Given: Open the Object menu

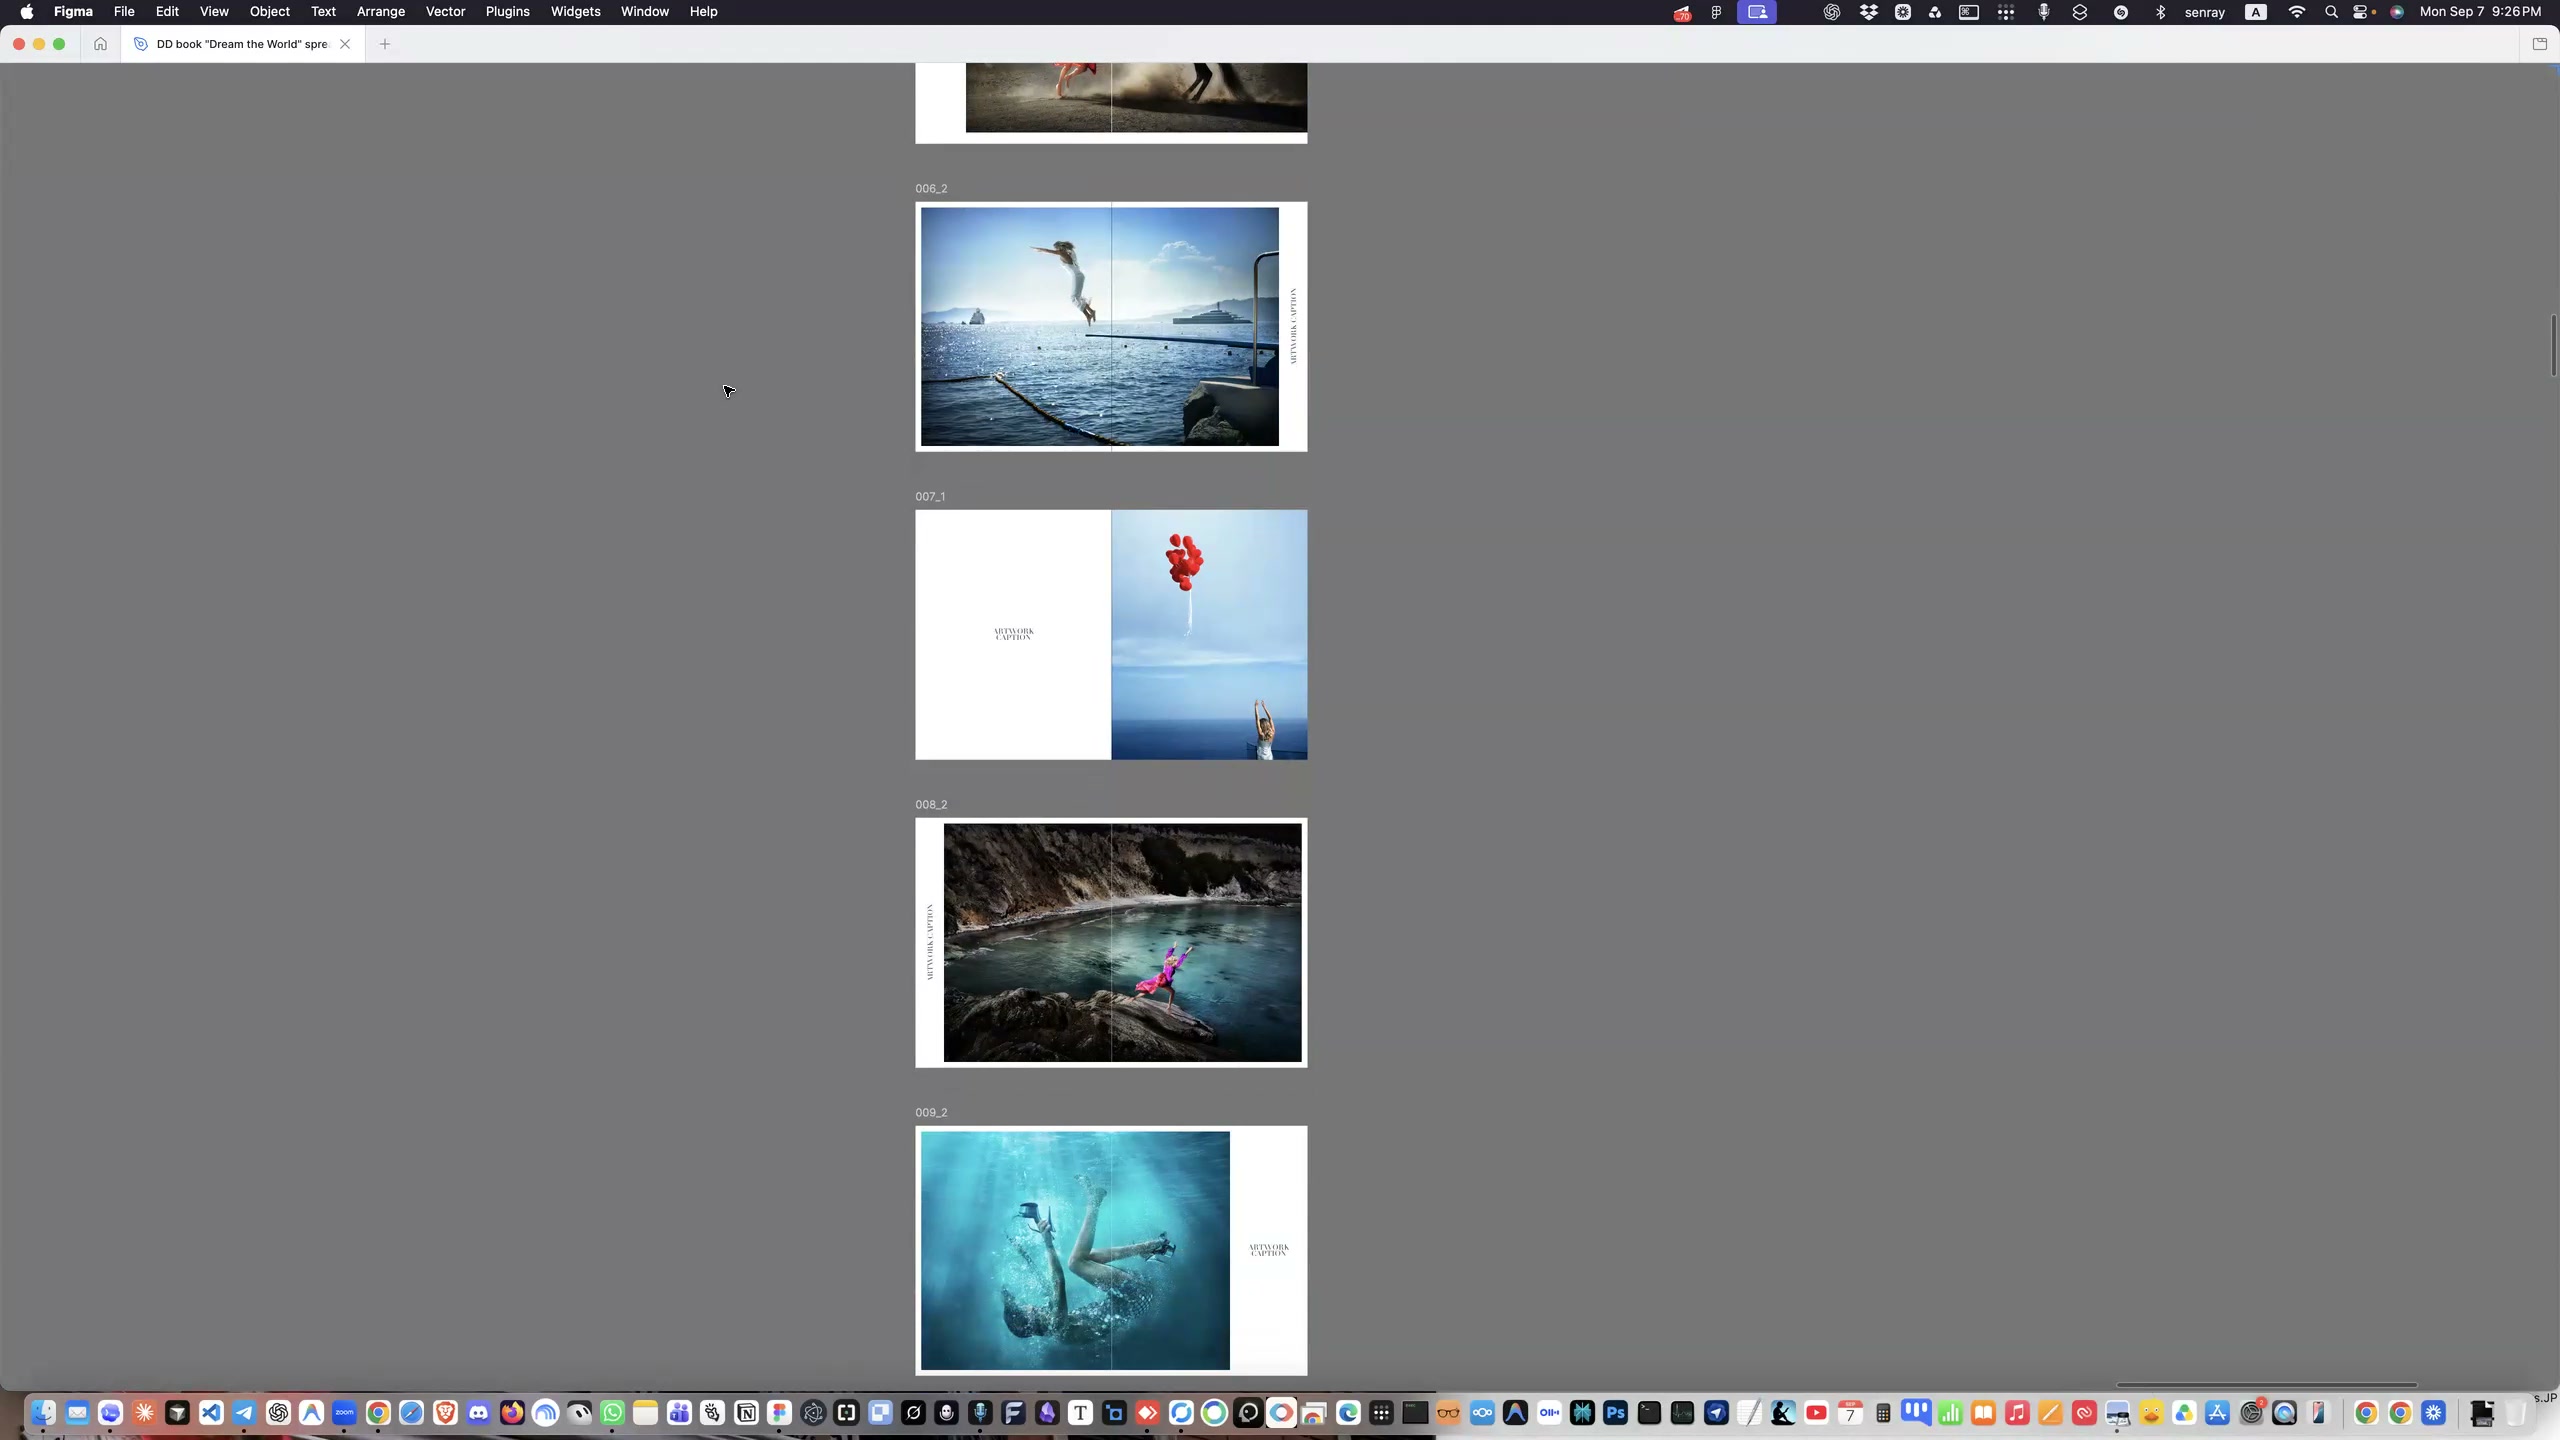Looking at the screenshot, I should tap(270, 12).
